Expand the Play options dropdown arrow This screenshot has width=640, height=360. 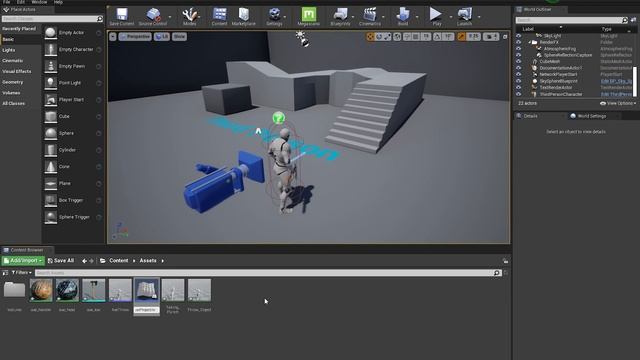(451, 17)
